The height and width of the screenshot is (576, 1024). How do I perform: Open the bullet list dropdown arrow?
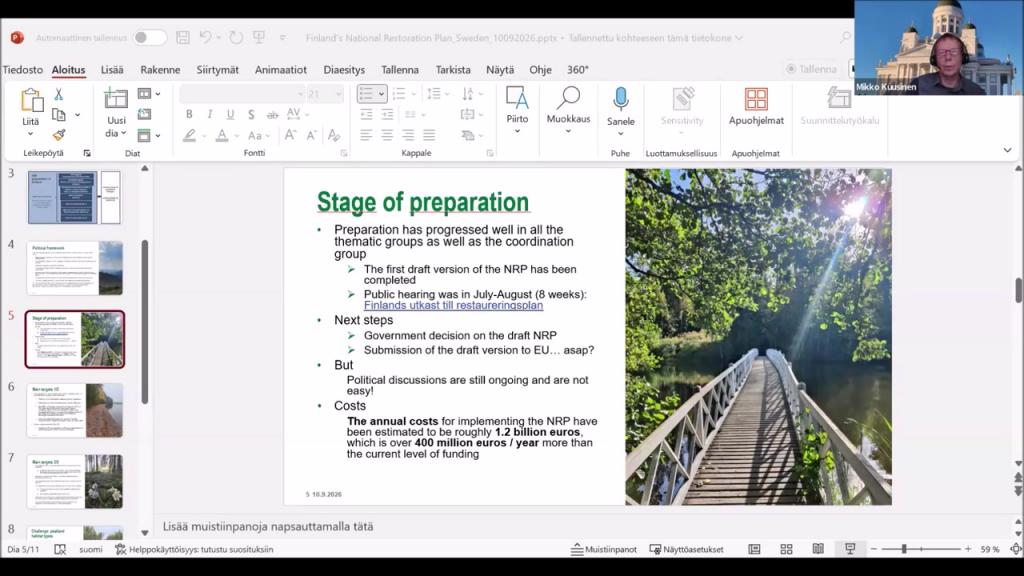point(381,94)
